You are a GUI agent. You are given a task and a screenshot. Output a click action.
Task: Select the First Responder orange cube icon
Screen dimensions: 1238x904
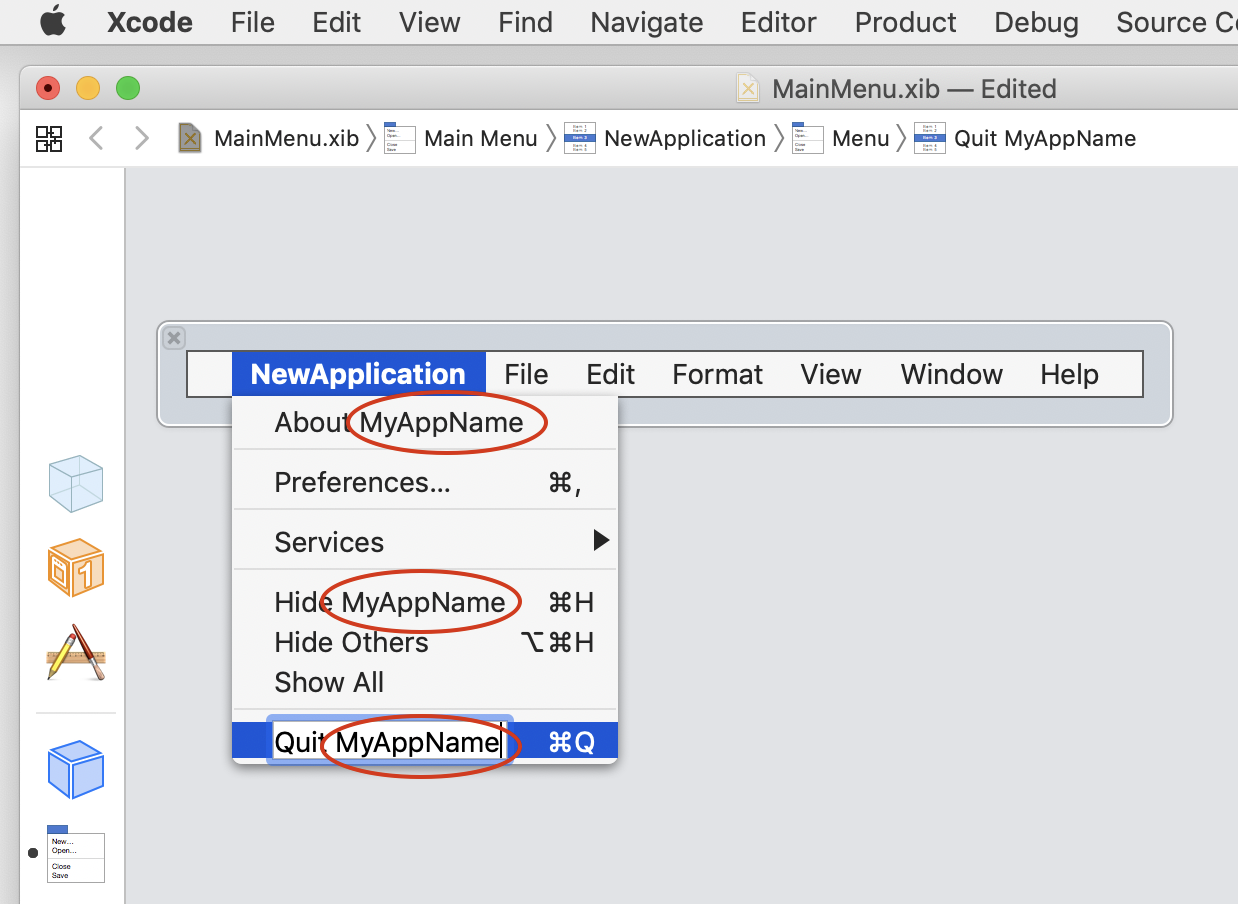coord(76,568)
